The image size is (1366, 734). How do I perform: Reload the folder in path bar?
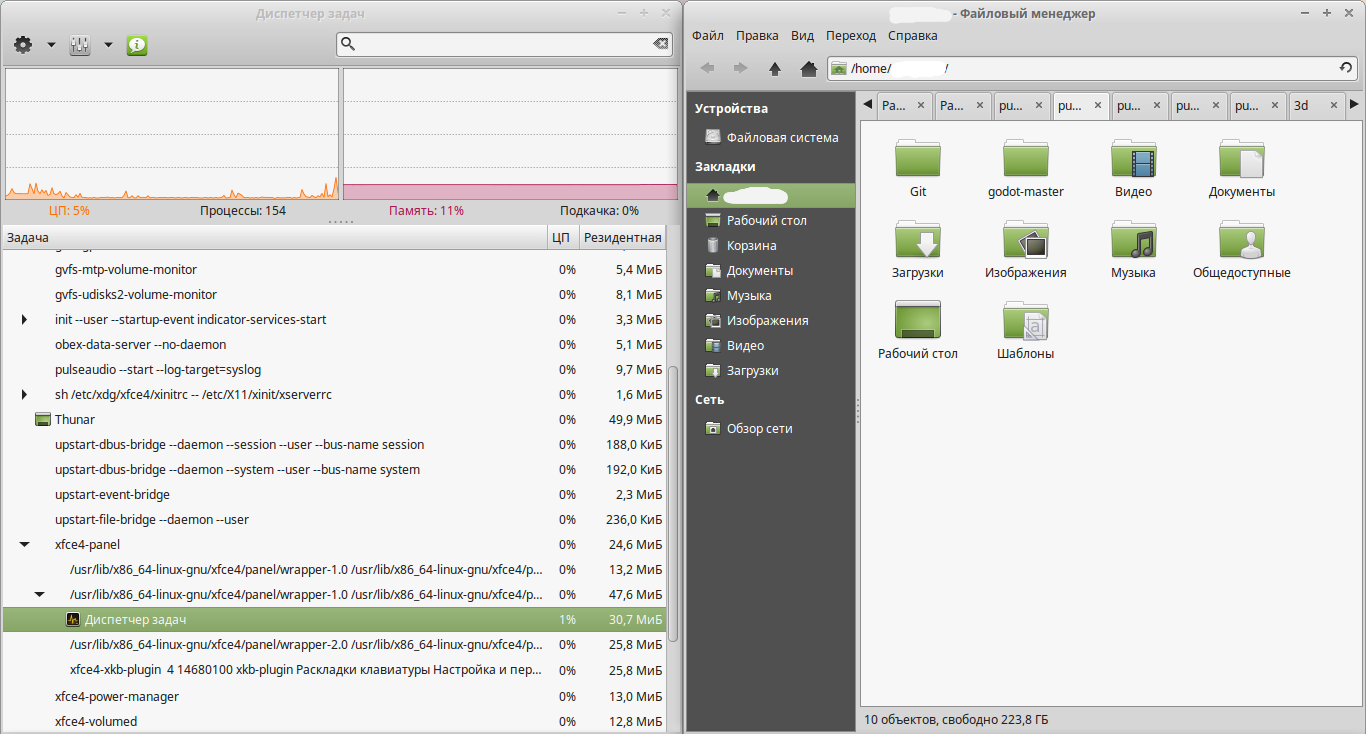[1346, 68]
